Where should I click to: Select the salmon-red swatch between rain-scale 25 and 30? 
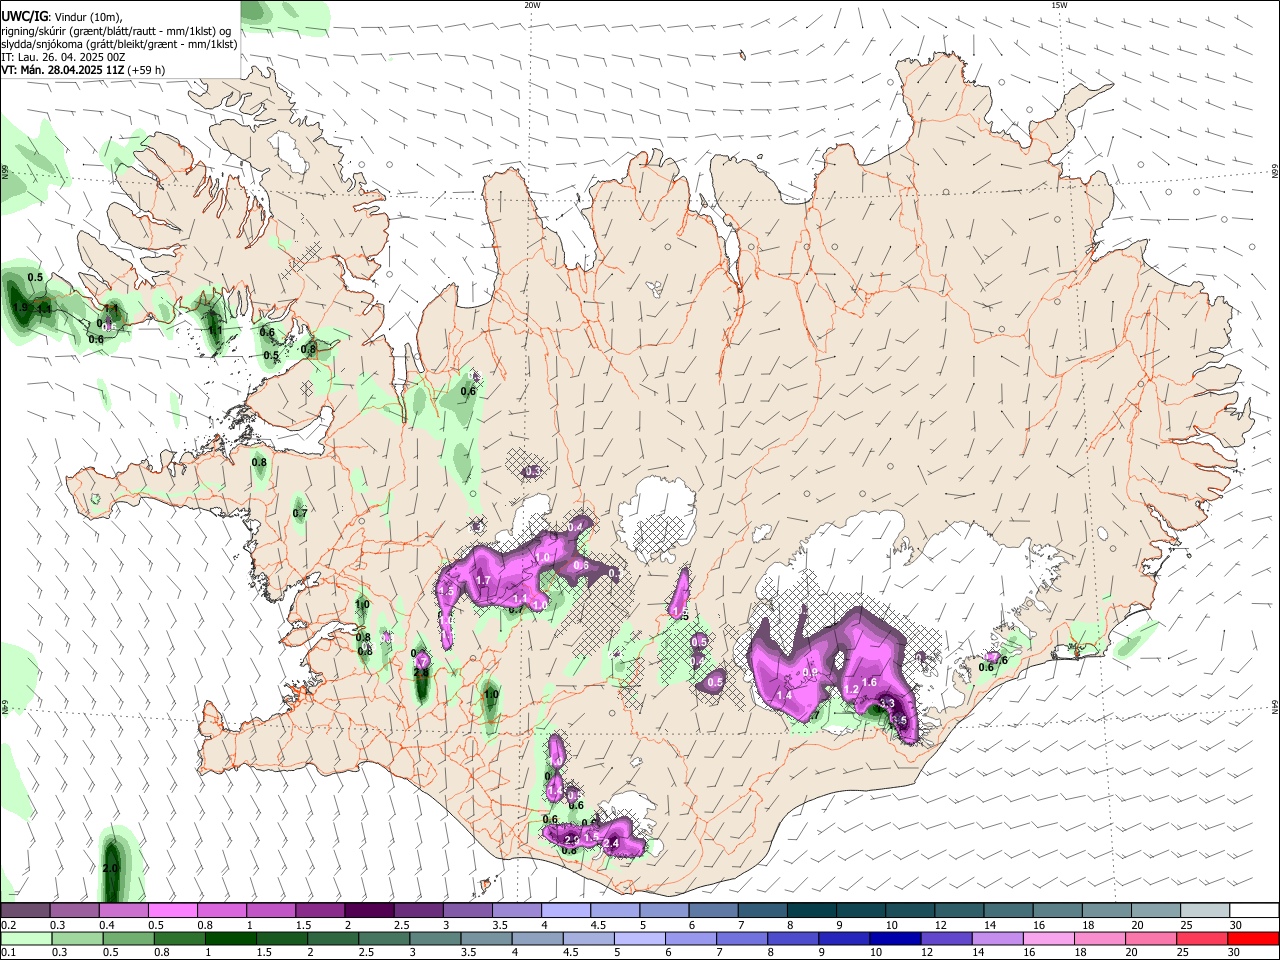[1202, 938]
